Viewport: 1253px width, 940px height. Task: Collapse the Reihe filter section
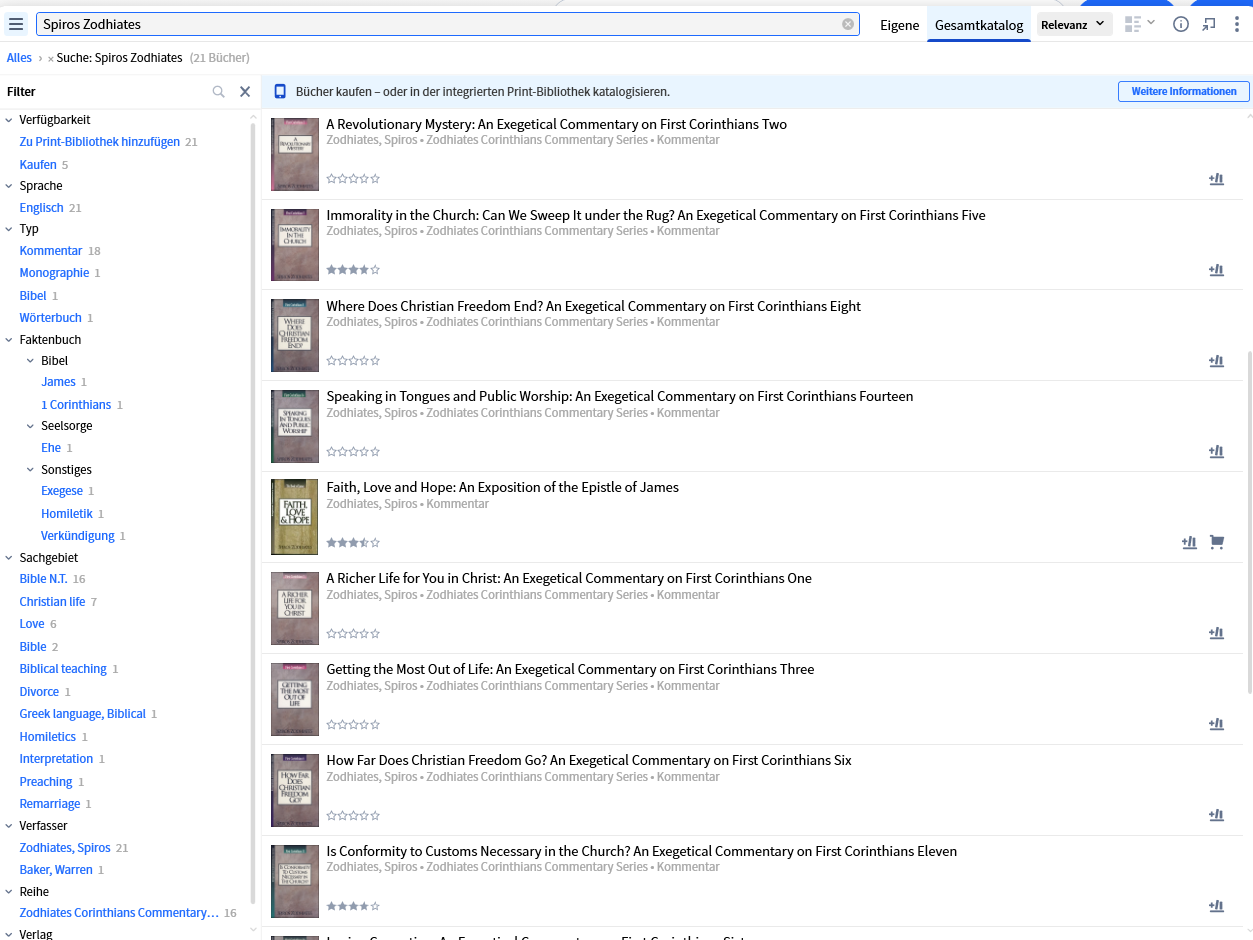click(9, 892)
